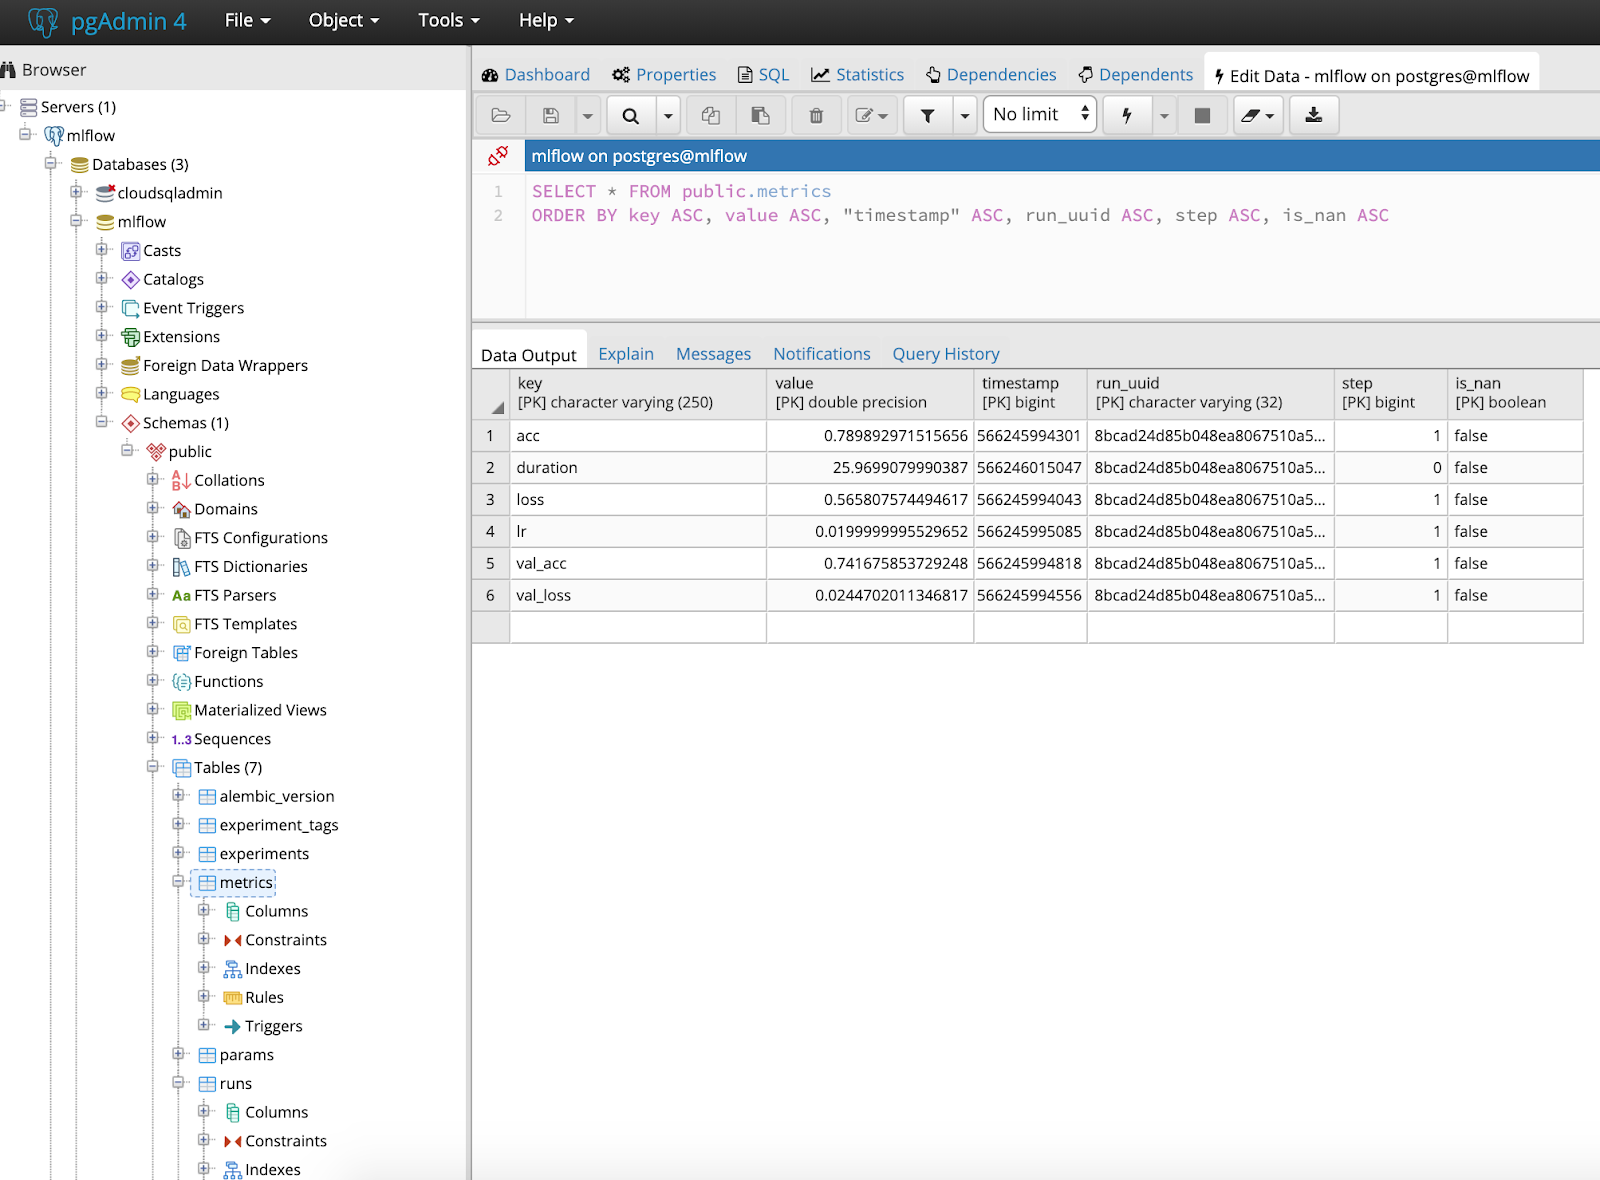Switch to the Dependencies tab
Screen dimensions: 1600x1180
point(991,75)
